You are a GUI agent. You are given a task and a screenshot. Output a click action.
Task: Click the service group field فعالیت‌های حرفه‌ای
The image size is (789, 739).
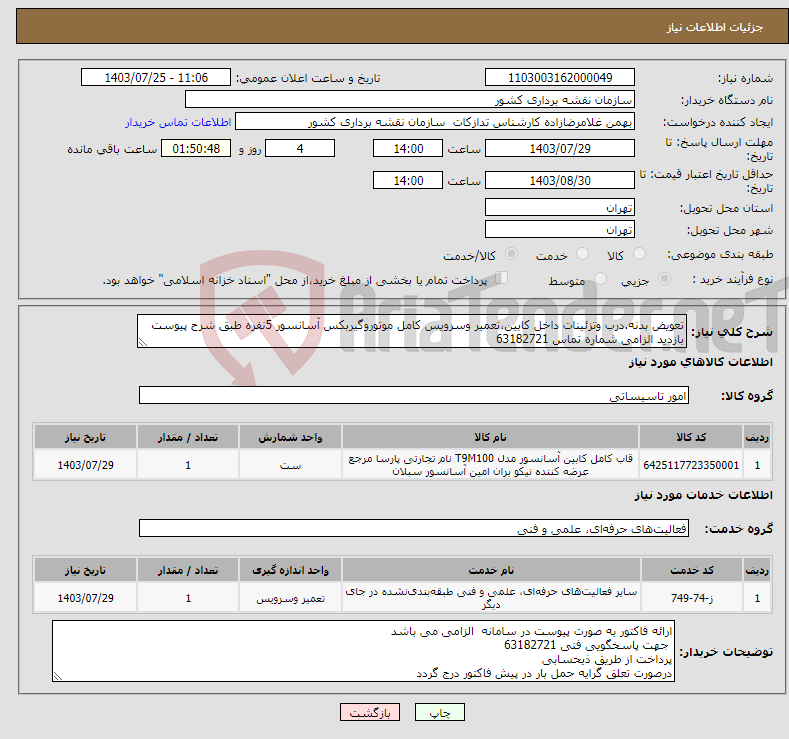(414, 528)
